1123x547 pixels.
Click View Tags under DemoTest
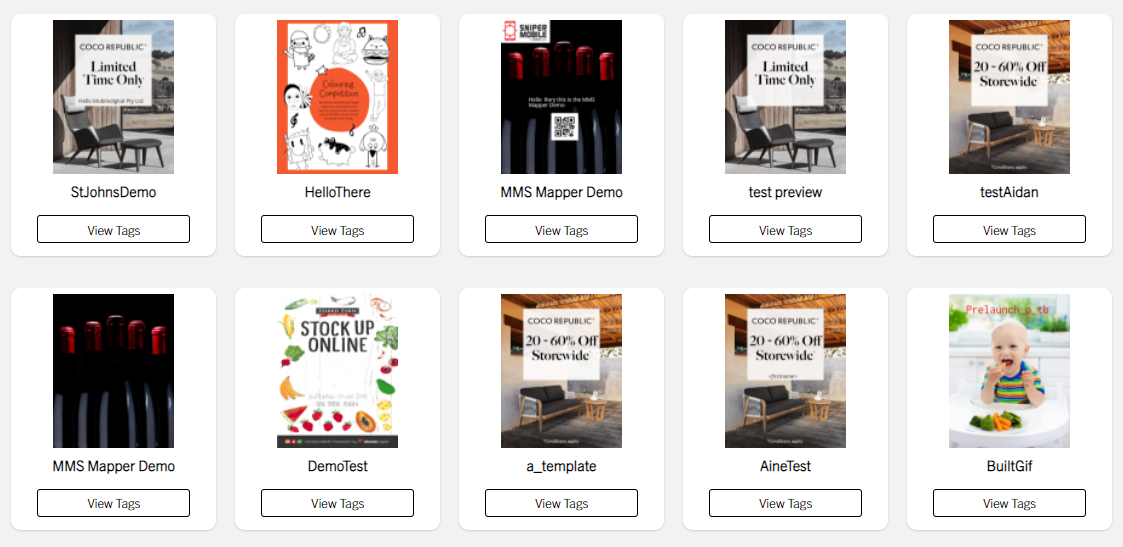[337, 503]
